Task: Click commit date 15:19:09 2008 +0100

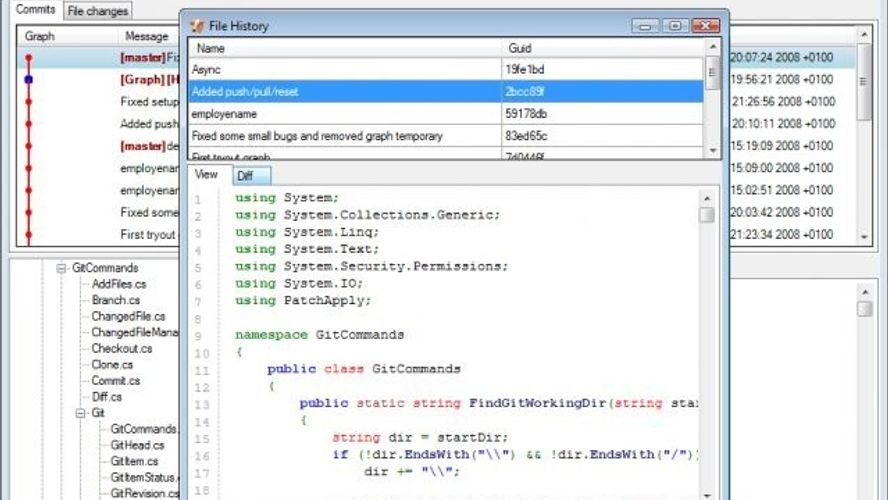Action: point(782,146)
